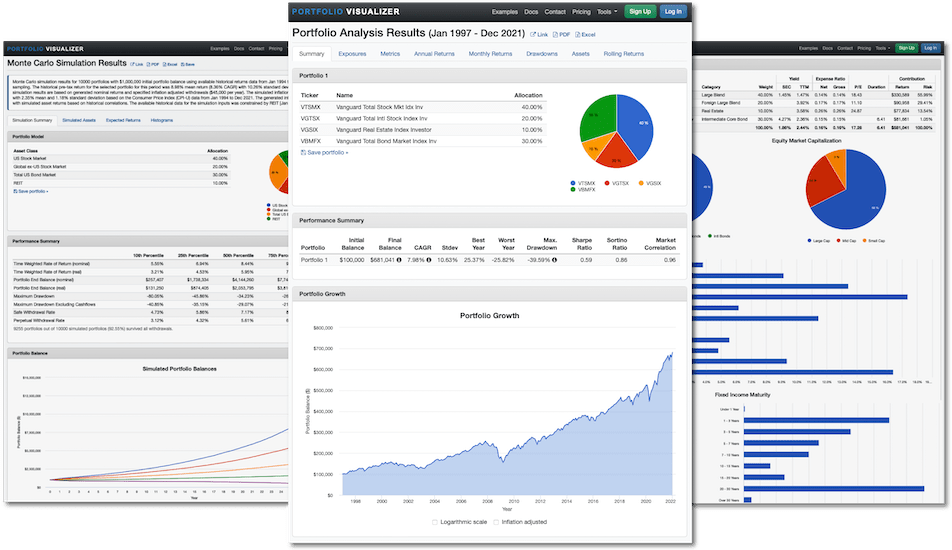Enable the Inflation adjusted checkbox
This screenshot has width=952, height=550.
tap(496, 522)
